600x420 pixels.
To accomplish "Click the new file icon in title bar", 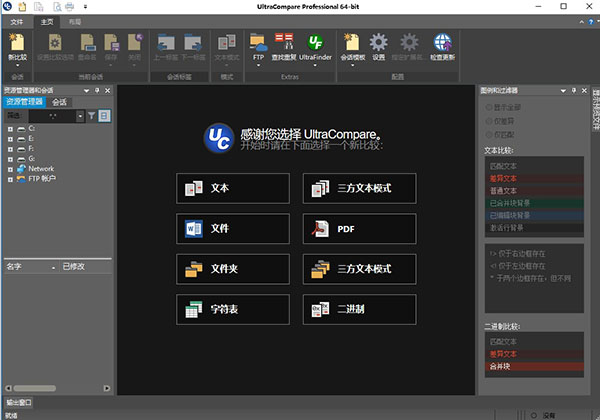I will (23, 6).
